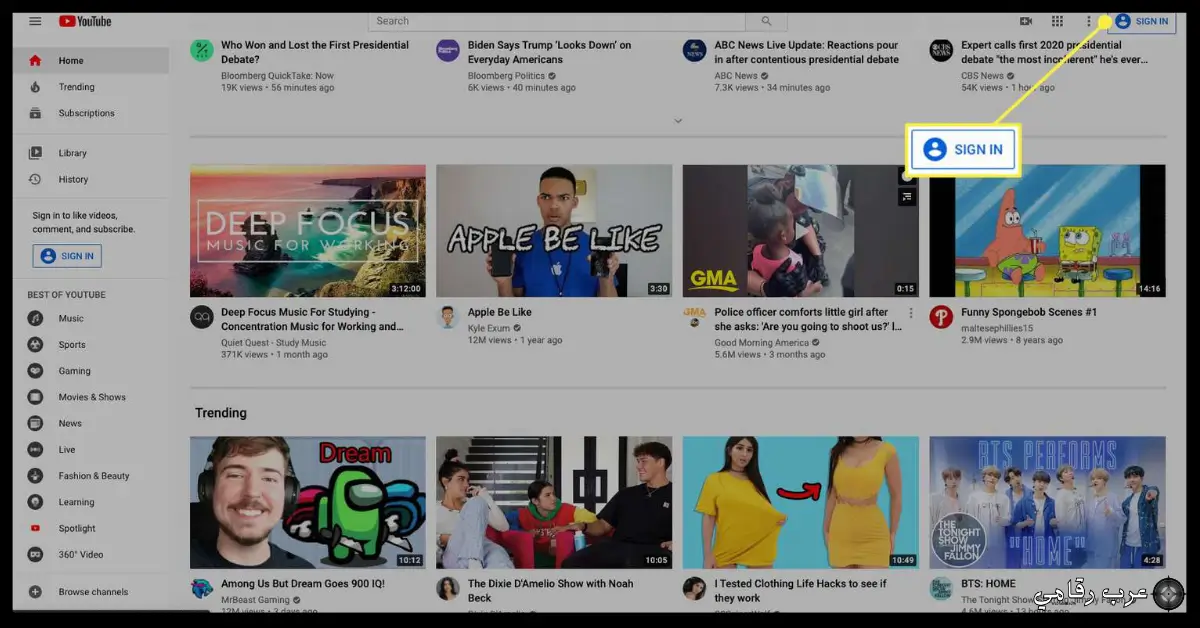Click the YouTube logo
The image size is (1200, 628).
[85, 21]
